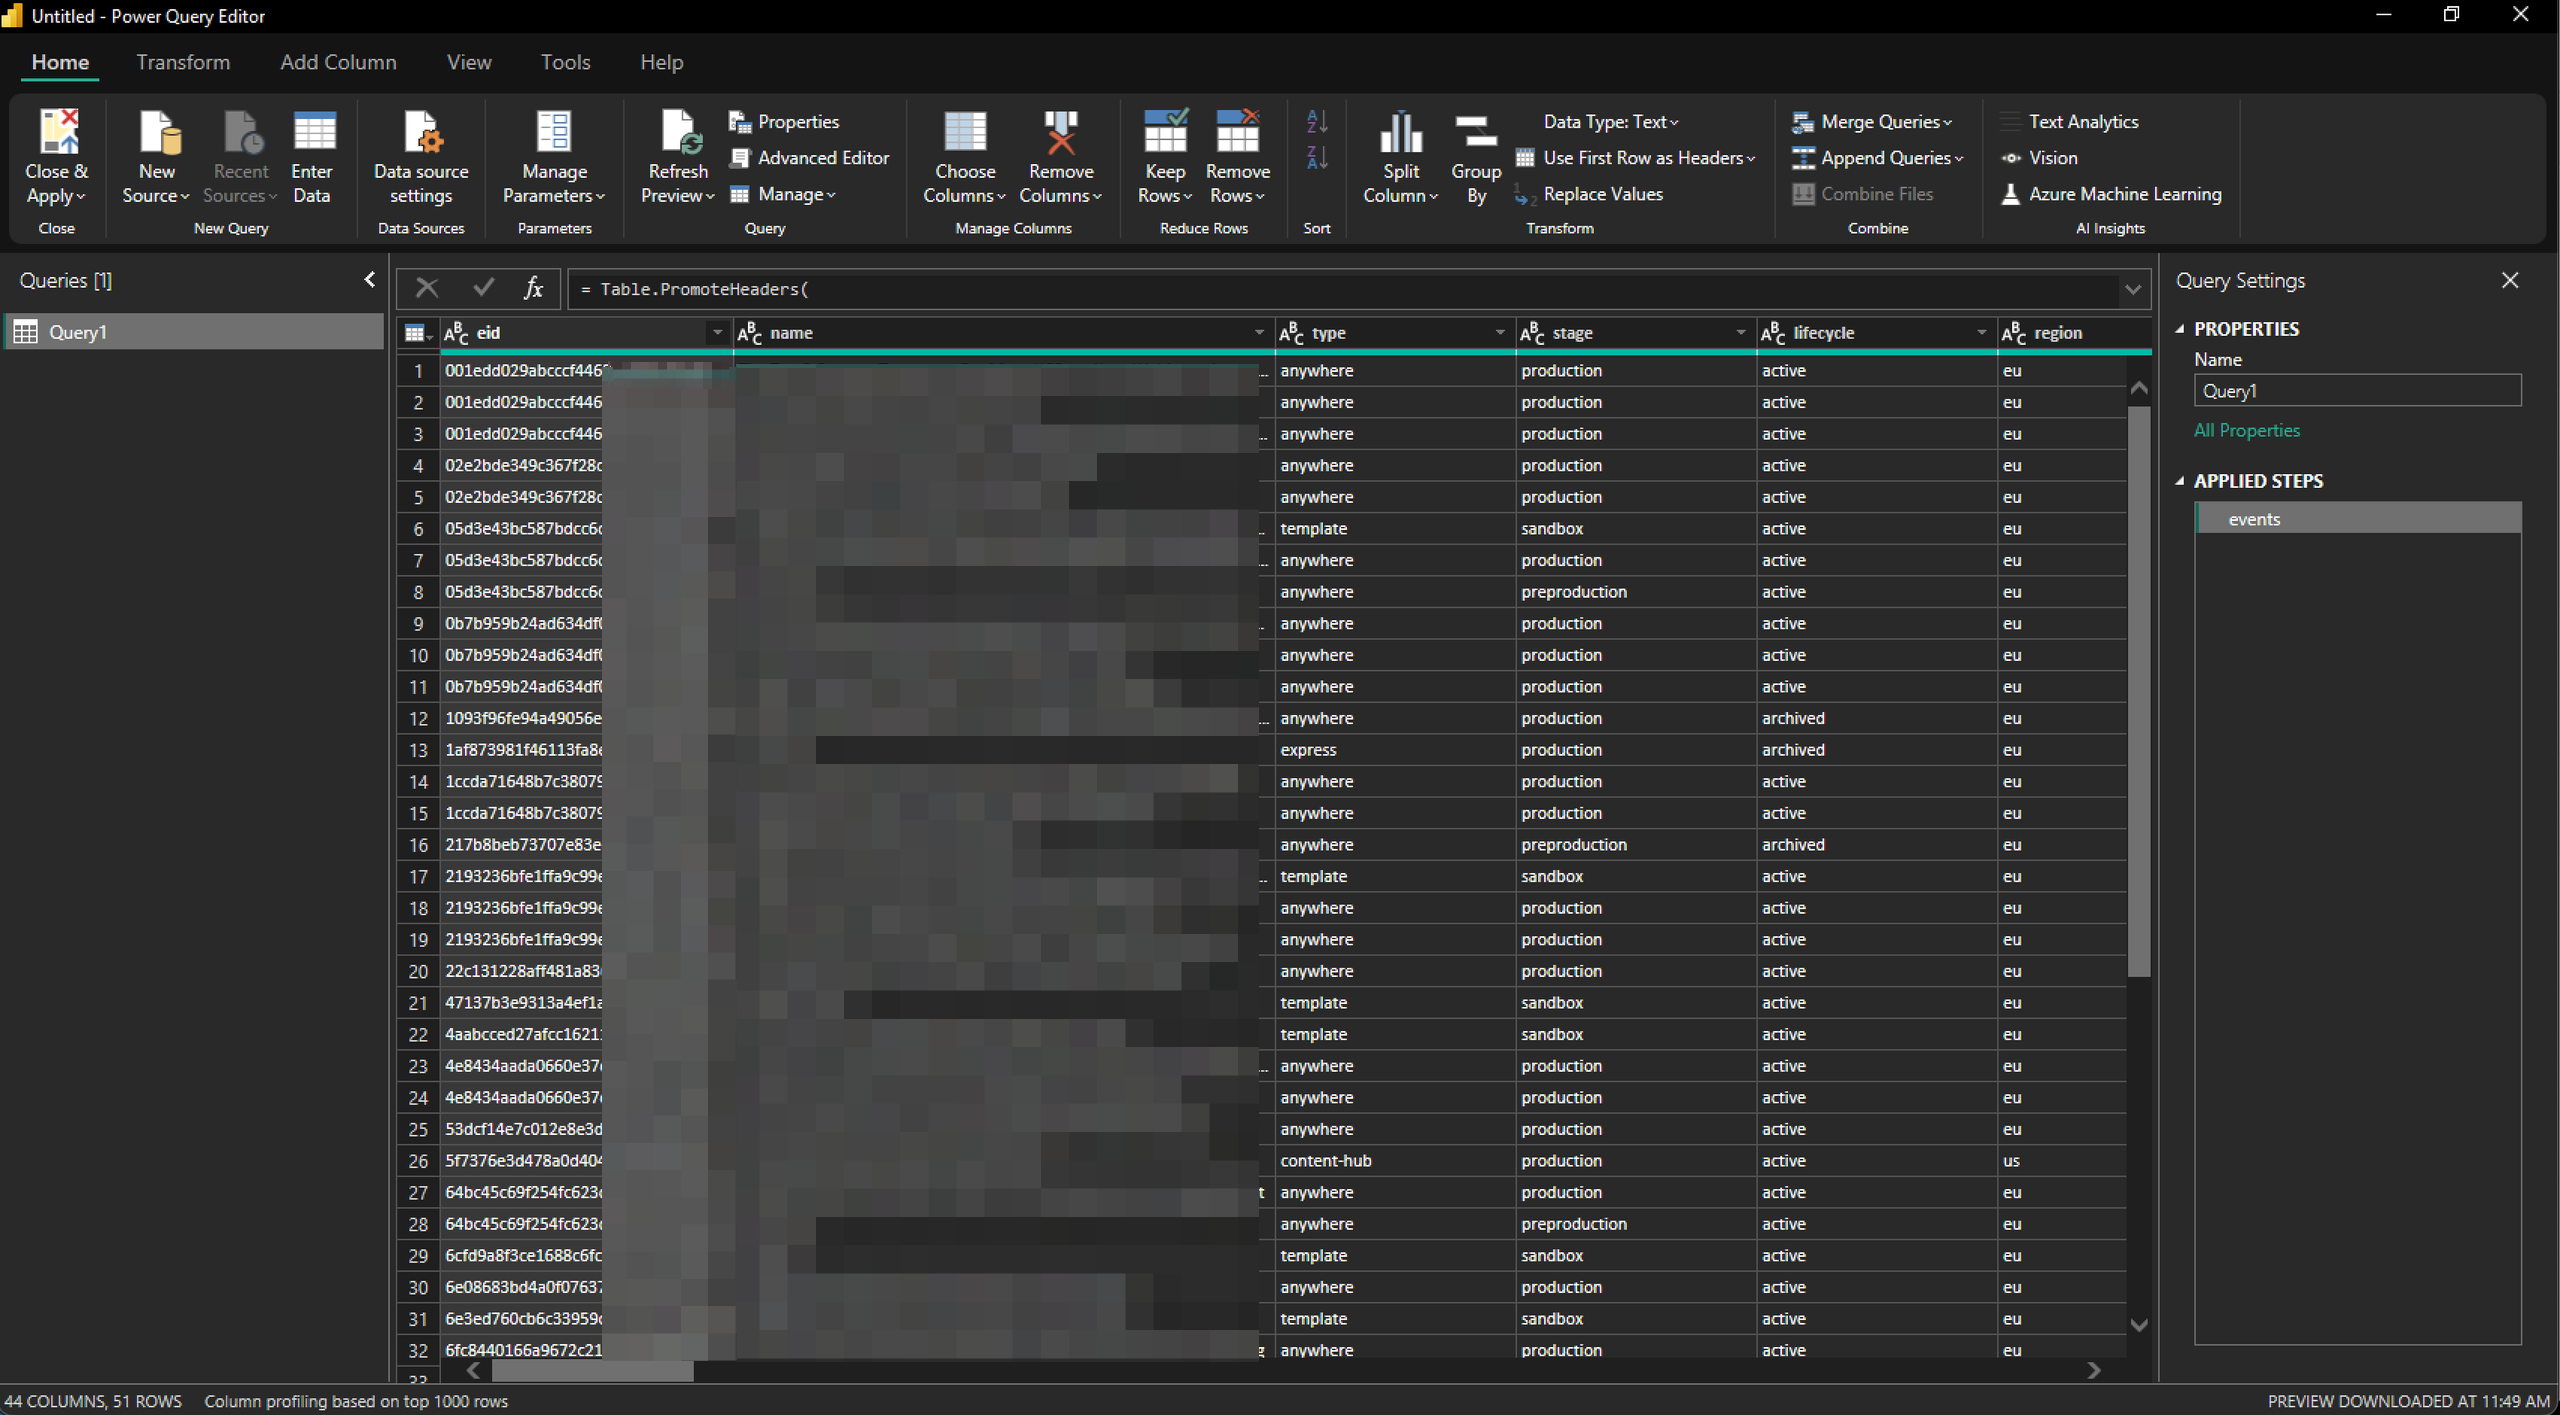Collapse the PROPERTIES section
This screenshot has height=1415, width=2560.
[2181, 329]
